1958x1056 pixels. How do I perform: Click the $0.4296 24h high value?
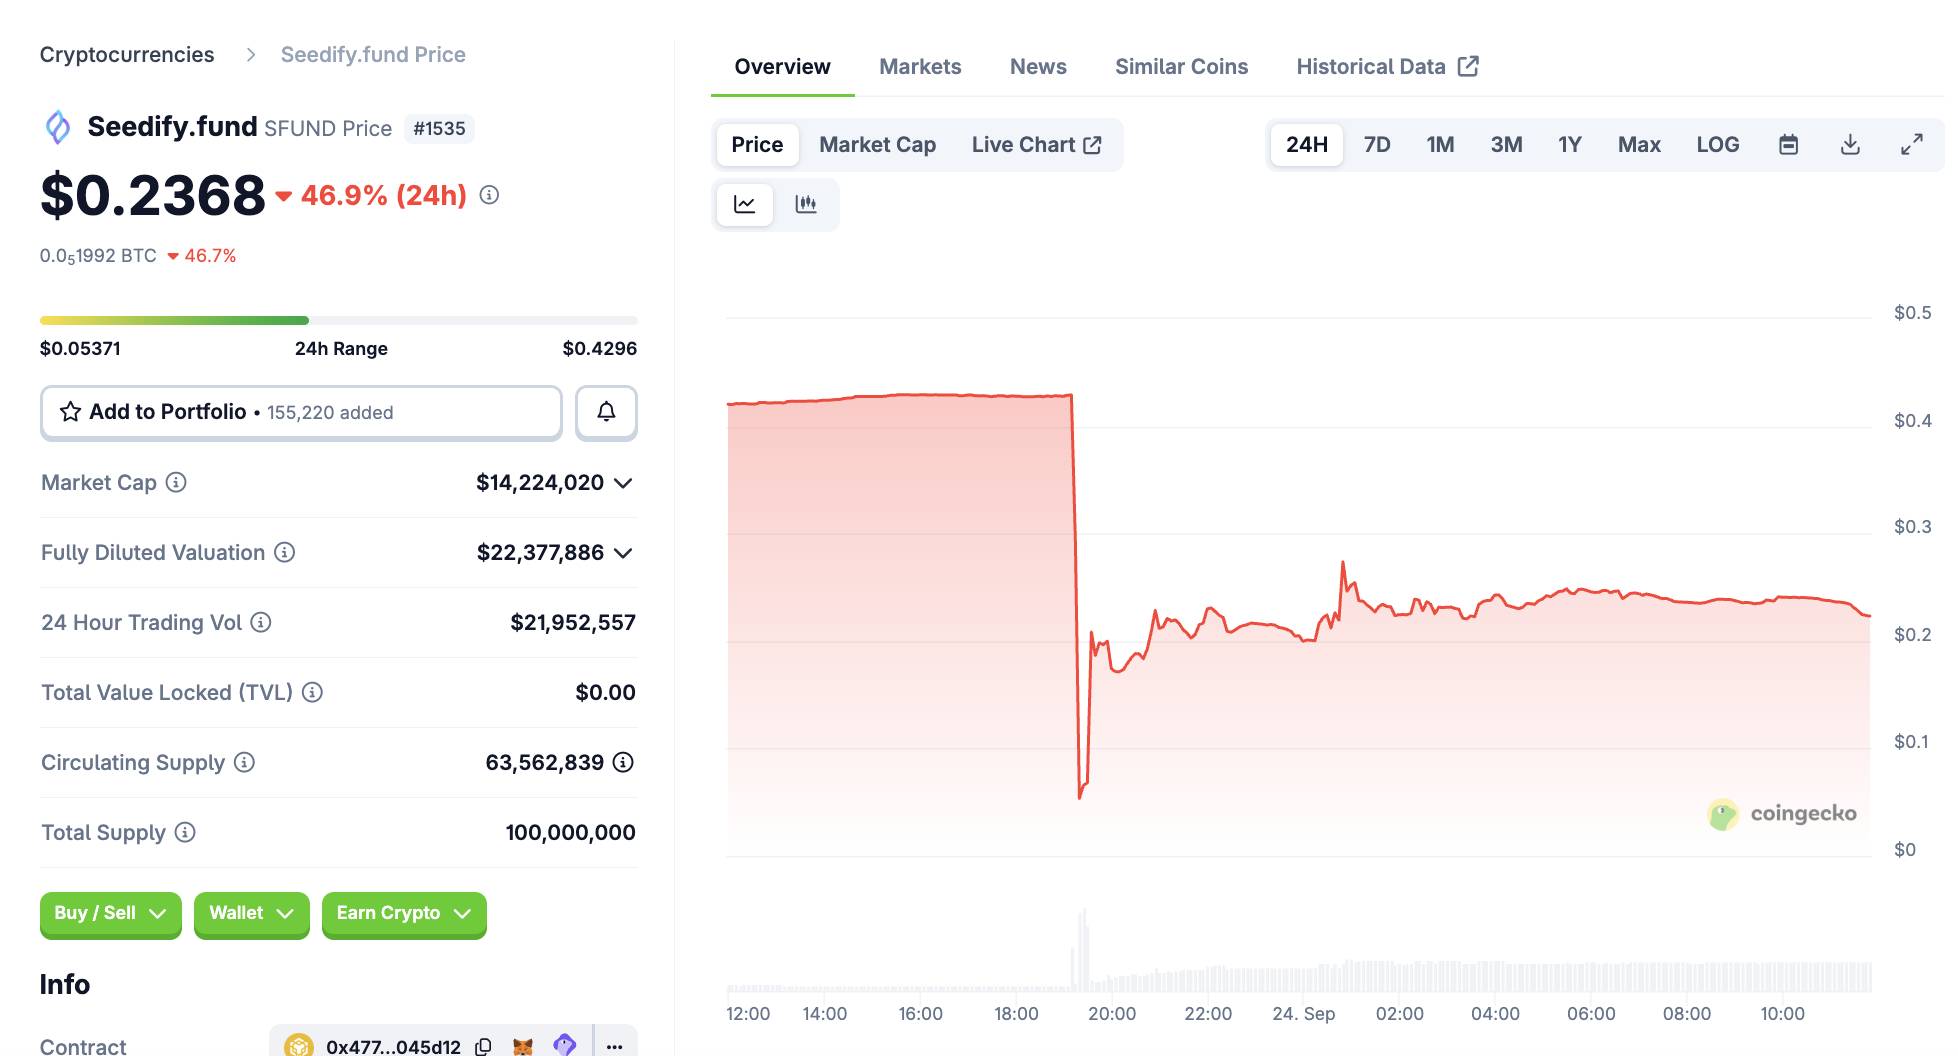[x=600, y=349]
